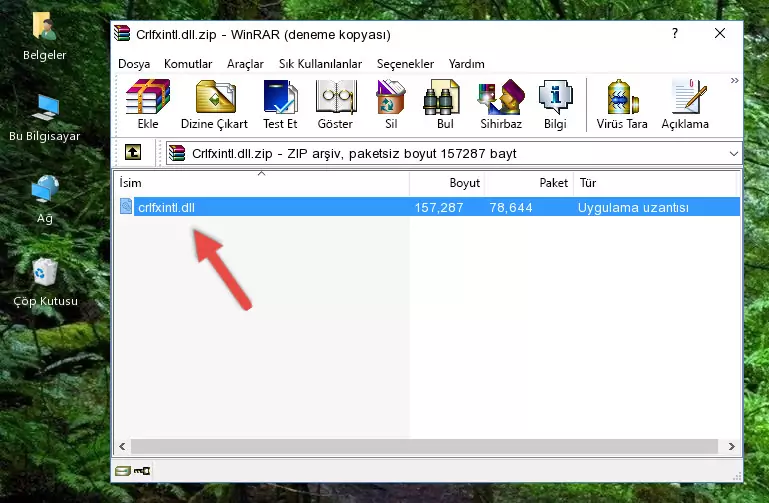Open the Yardım menu
Screen dimensions: 769x503
pos(466,64)
